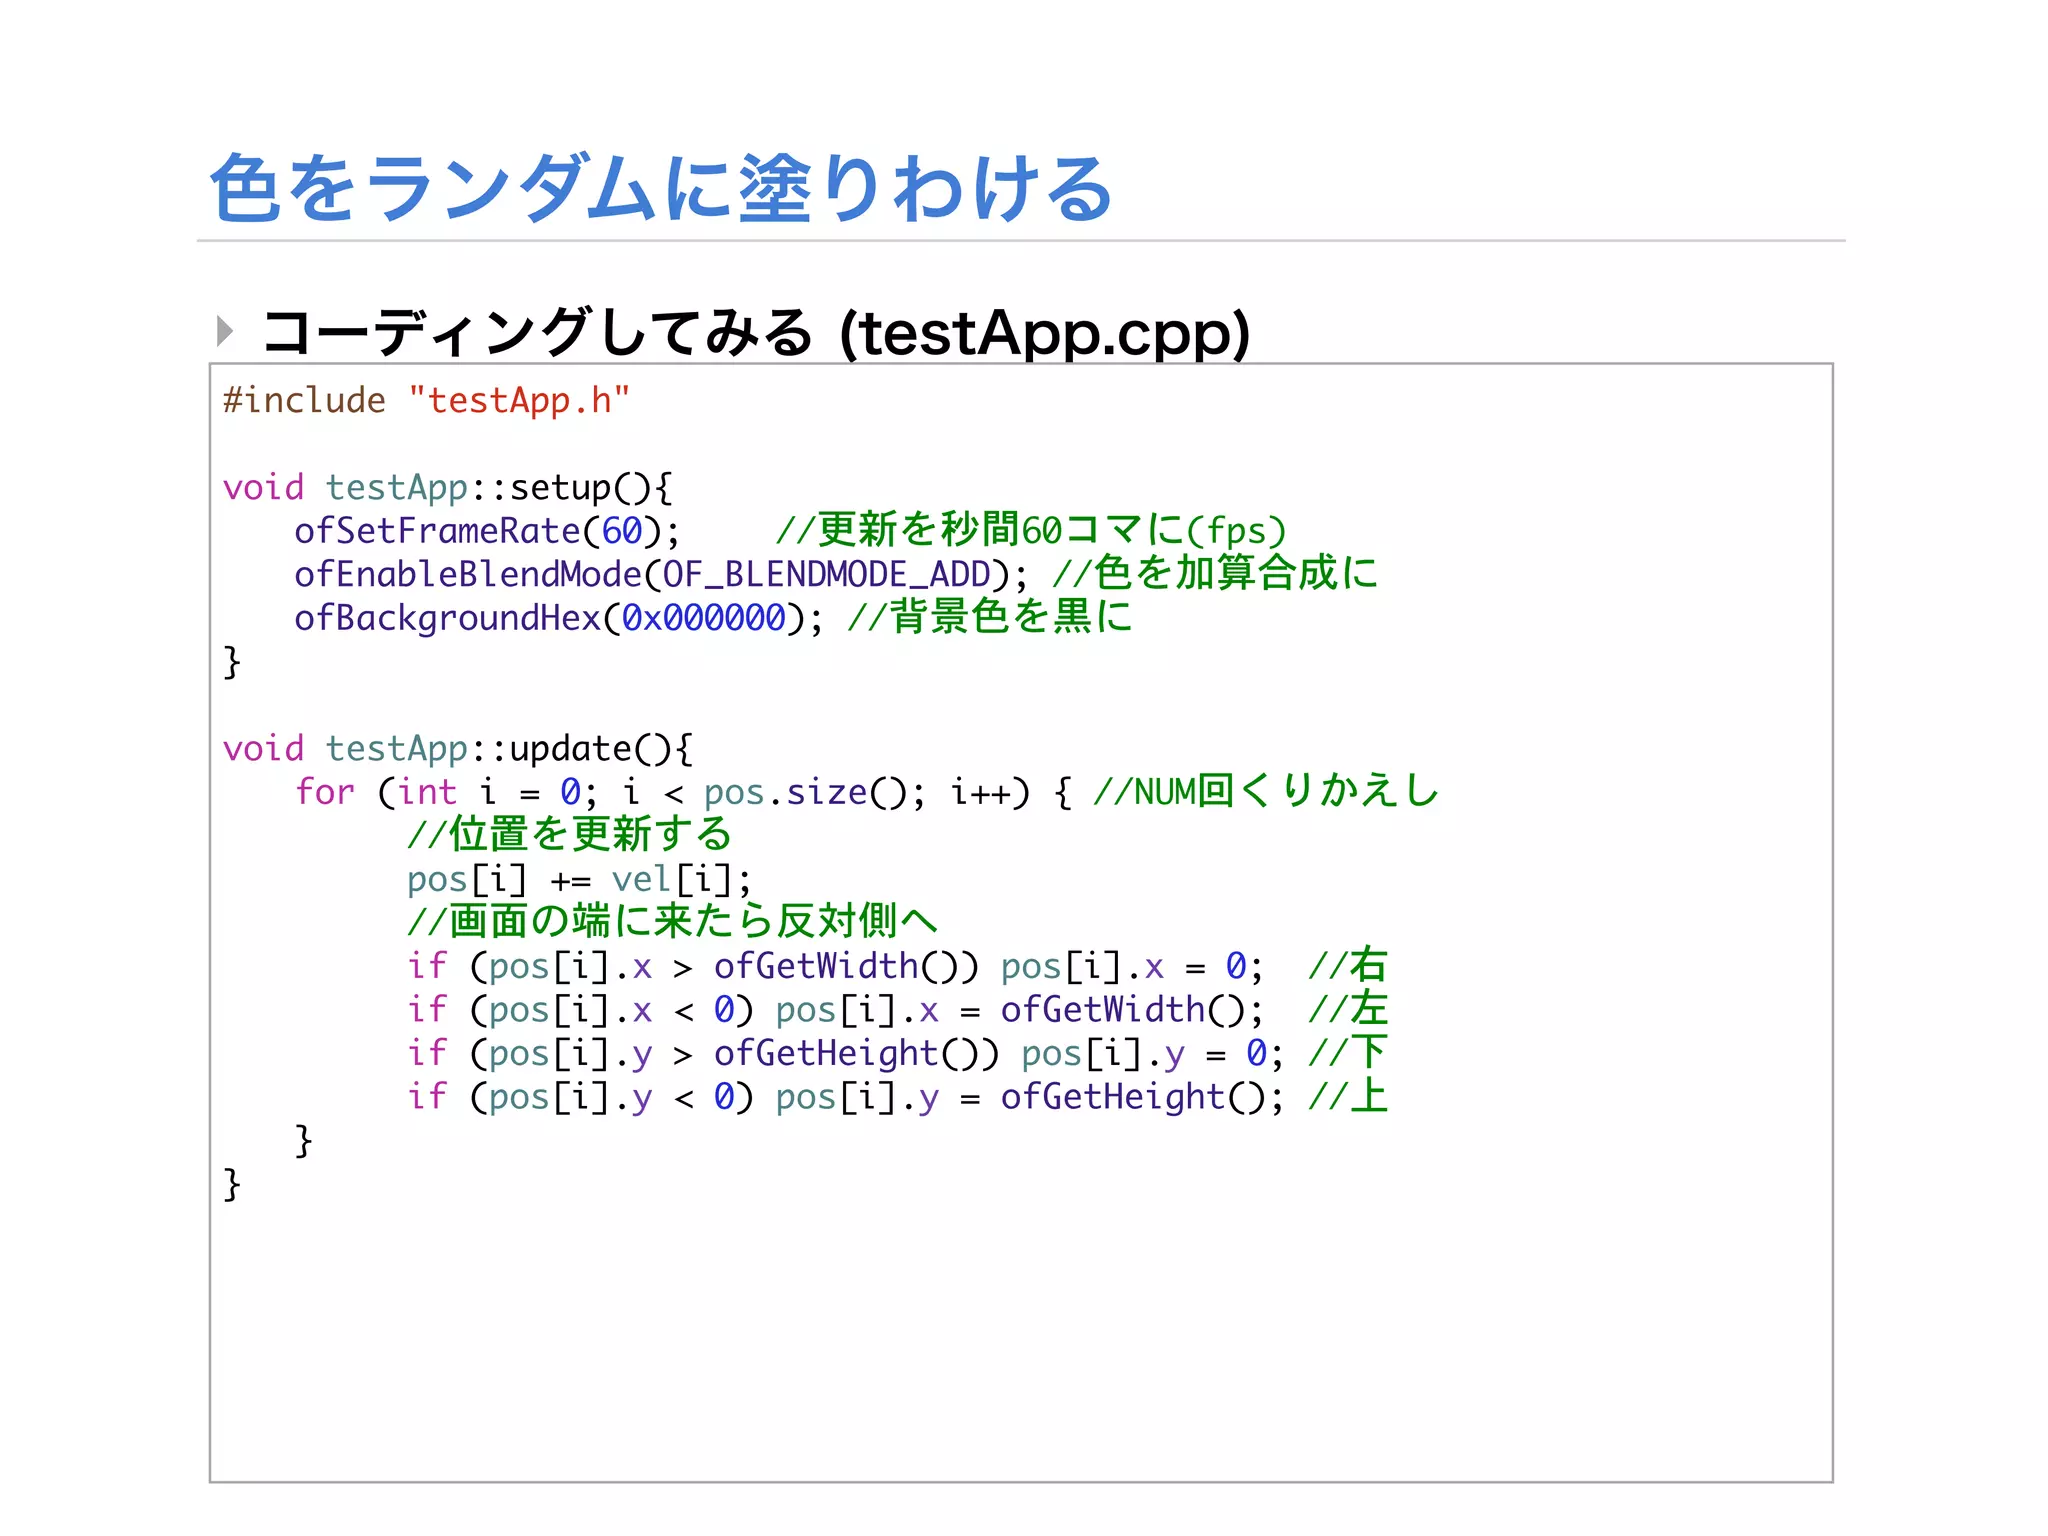Screen dimensions: 2048x1536
Task: Click the slide title 色をランダムに塗りわける
Action: pyautogui.click(x=661, y=188)
